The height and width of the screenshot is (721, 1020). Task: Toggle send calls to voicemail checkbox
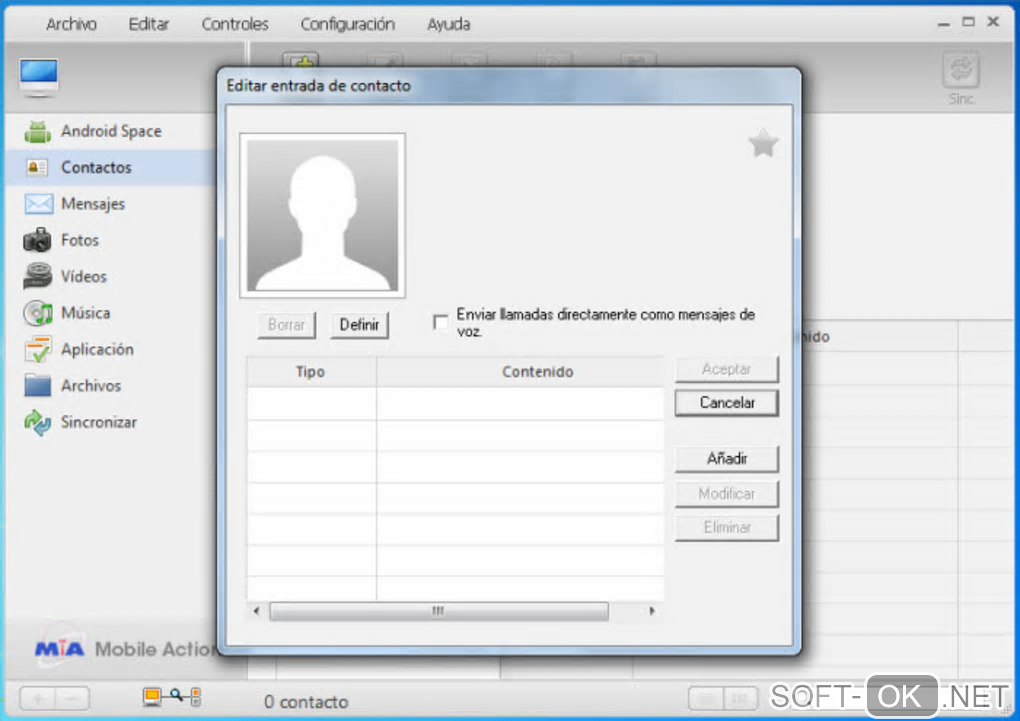[440, 322]
